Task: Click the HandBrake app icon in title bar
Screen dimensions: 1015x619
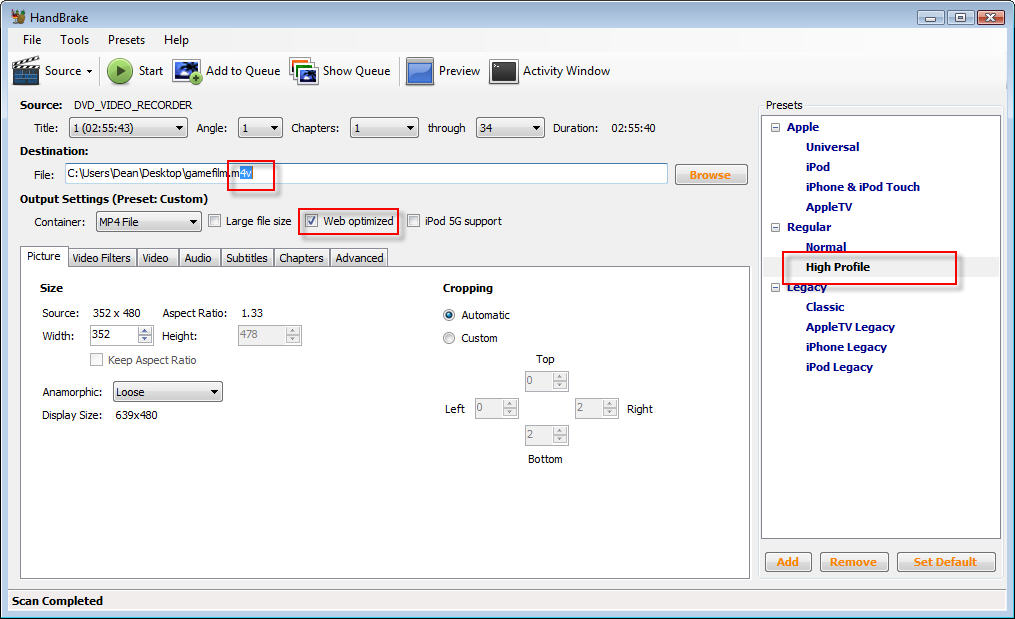Action: click(x=18, y=17)
